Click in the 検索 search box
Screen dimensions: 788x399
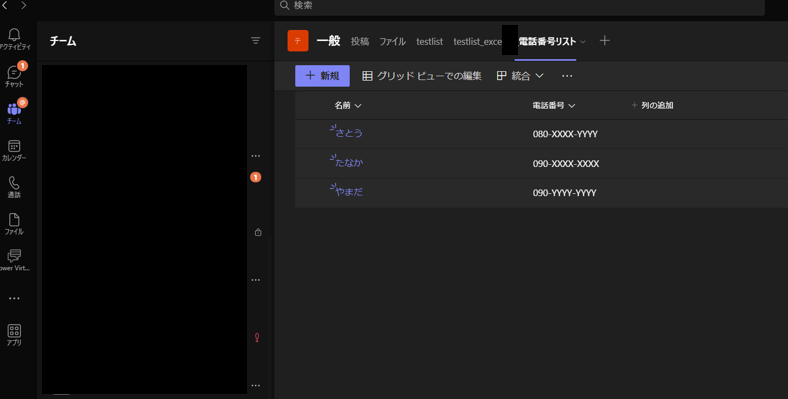[520, 6]
